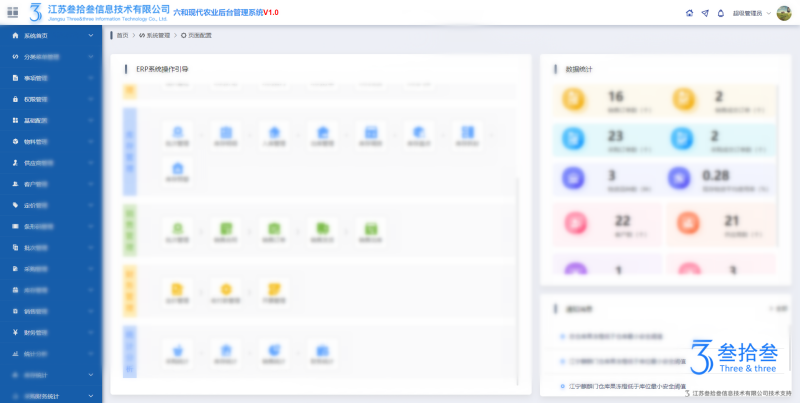Click the user avatar picture
This screenshot has height=403, width=800.
click(784, 13)
